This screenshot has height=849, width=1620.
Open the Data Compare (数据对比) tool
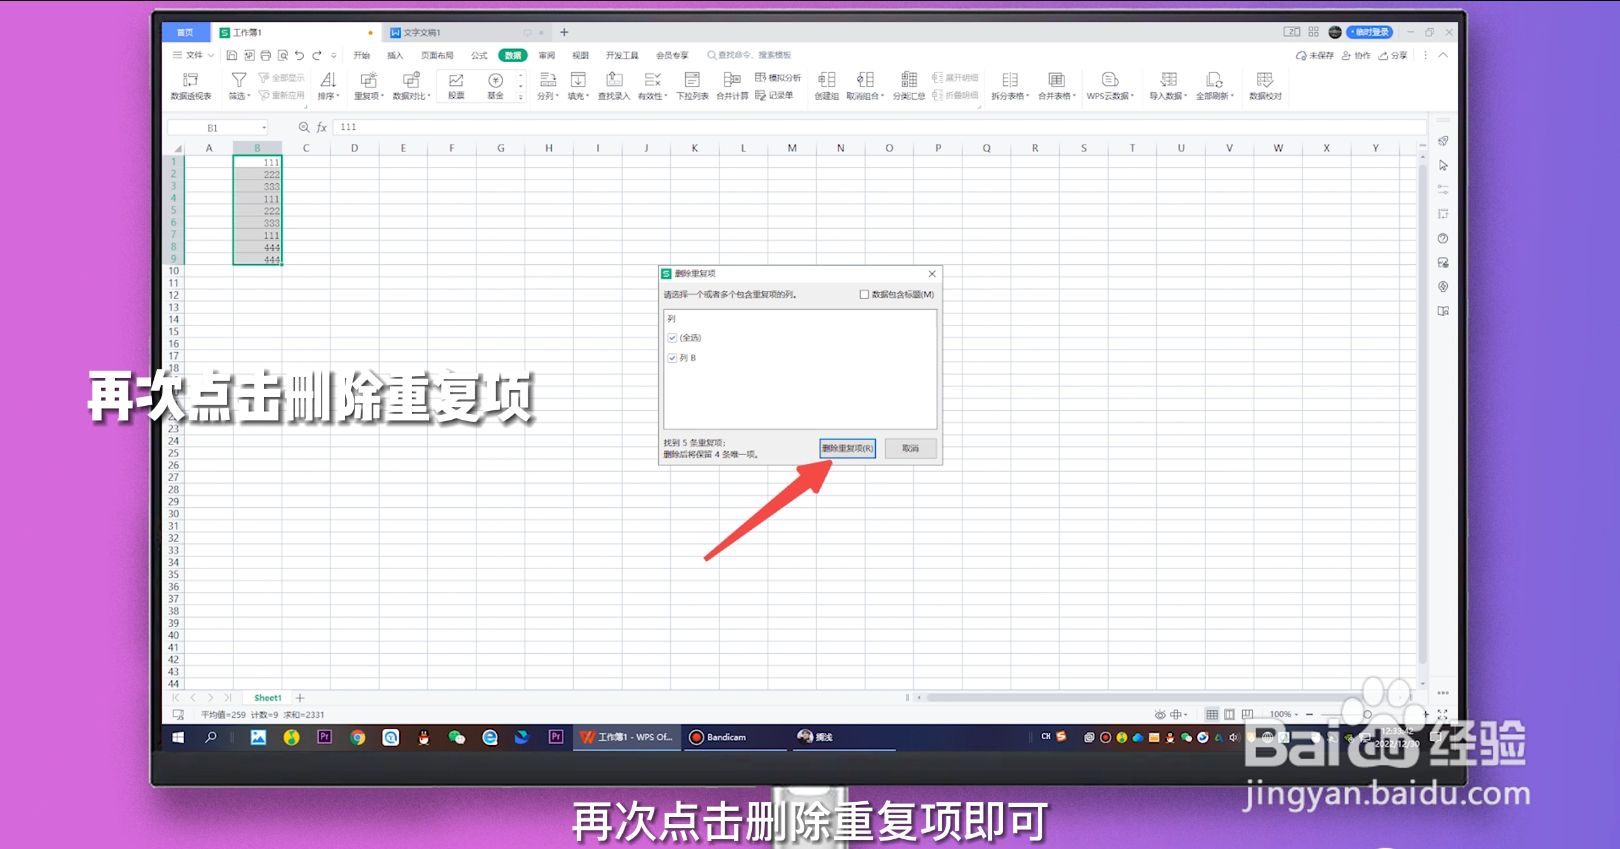(411, 86)
